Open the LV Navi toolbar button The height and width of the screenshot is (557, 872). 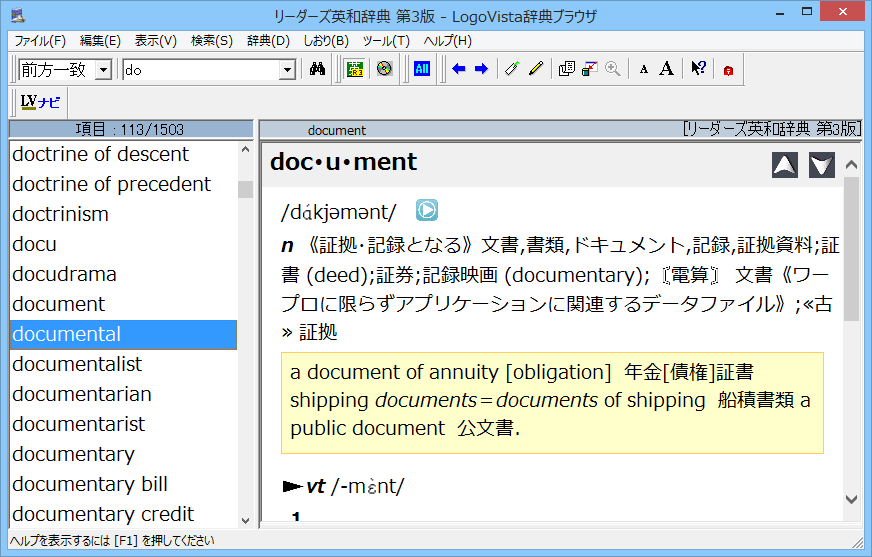tap(40, 102)
